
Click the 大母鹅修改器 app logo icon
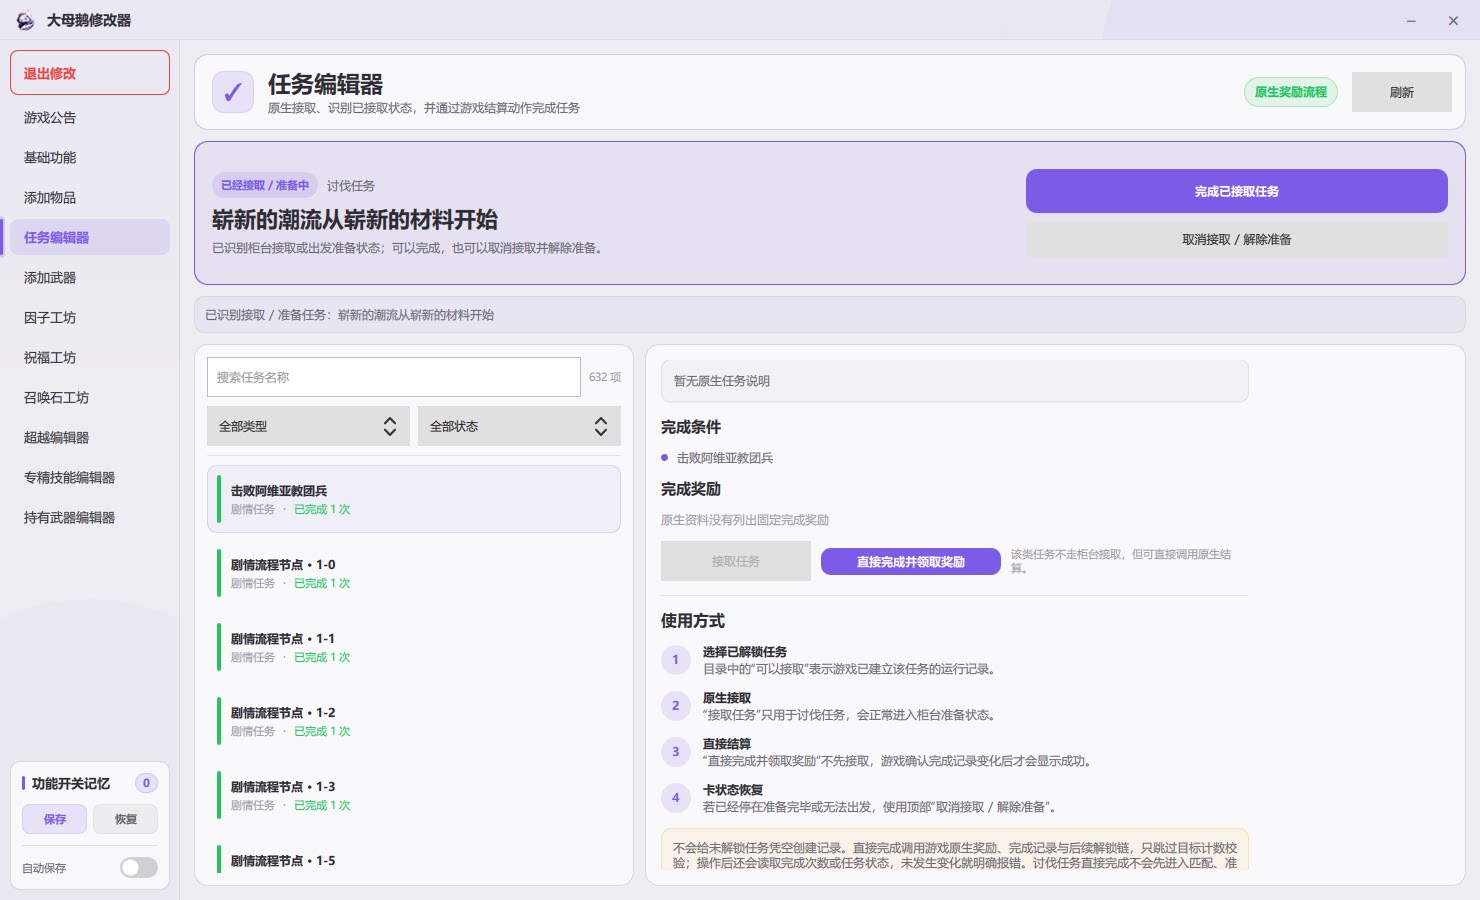tap(25, 20)
